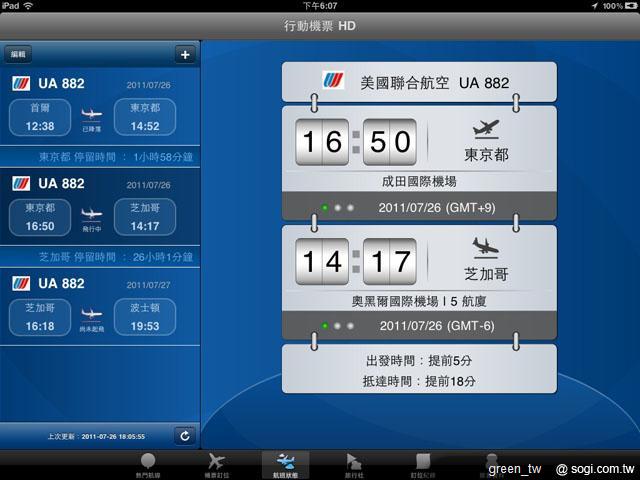640x480 pixels.
Task: Click the 編輯 edit button
Action: click(20, 54)
